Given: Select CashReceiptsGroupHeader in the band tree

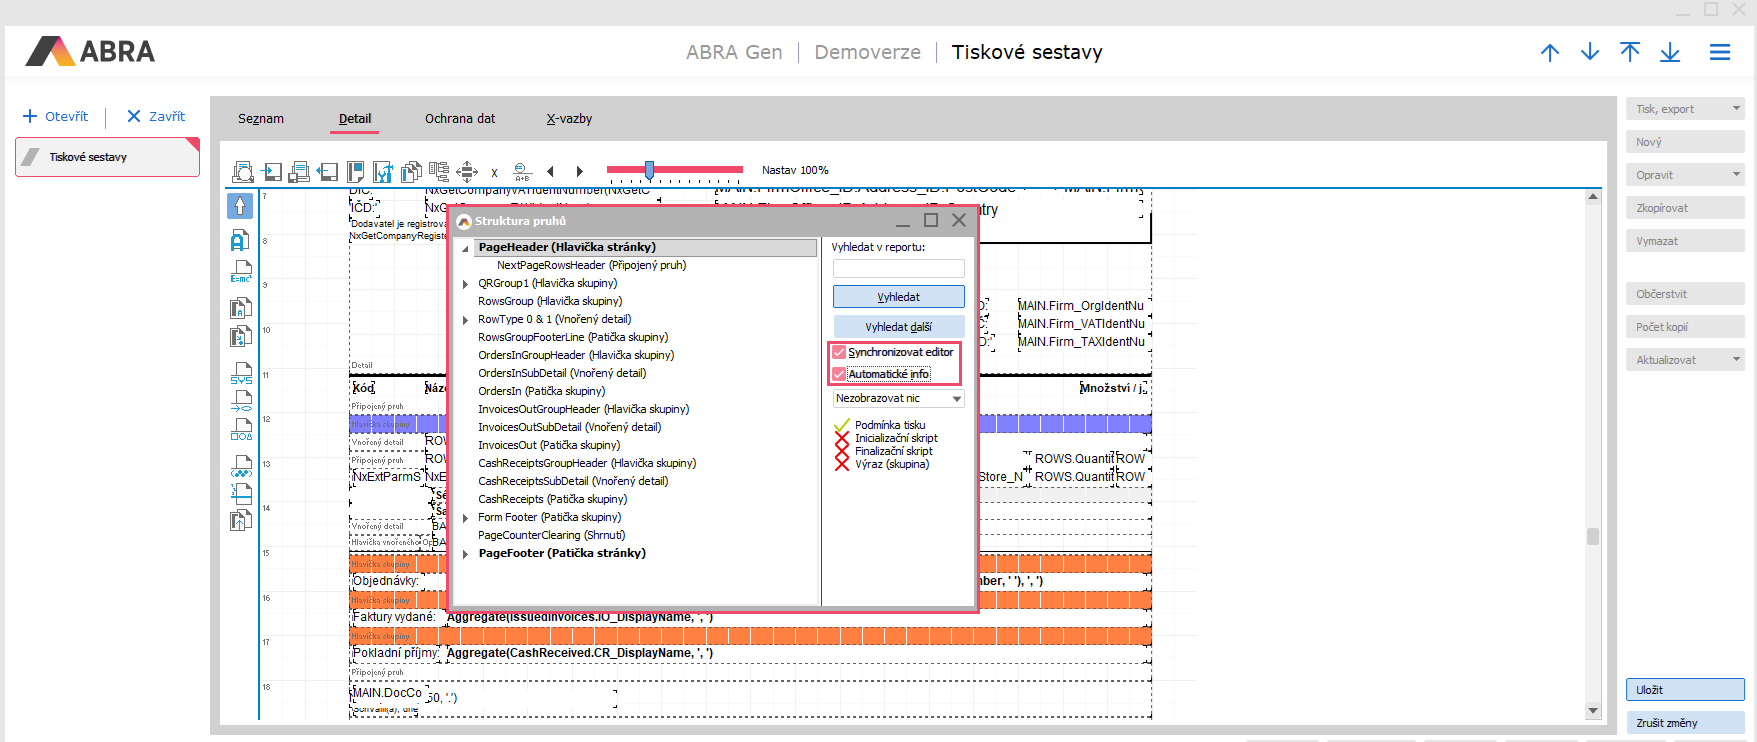Looking at the screenshot, I should pos(587,464).
